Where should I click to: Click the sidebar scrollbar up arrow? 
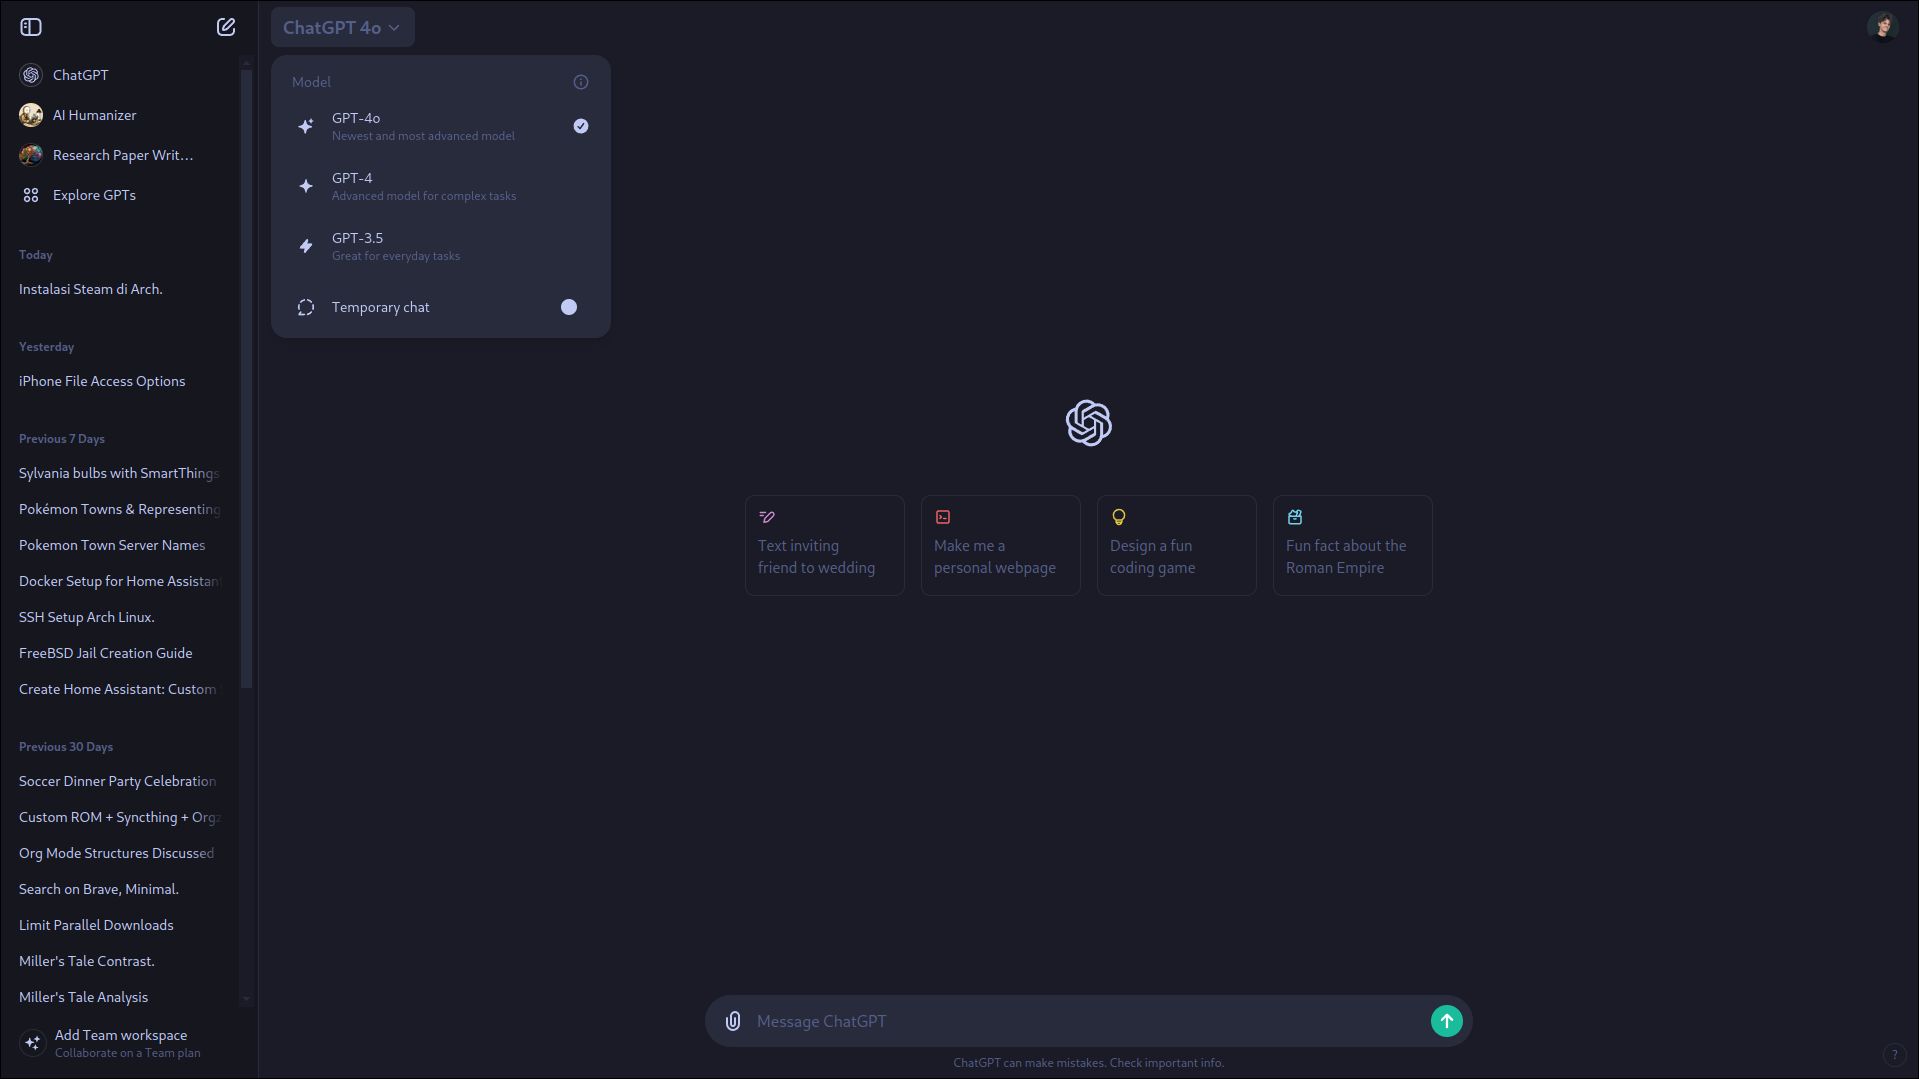246,63
